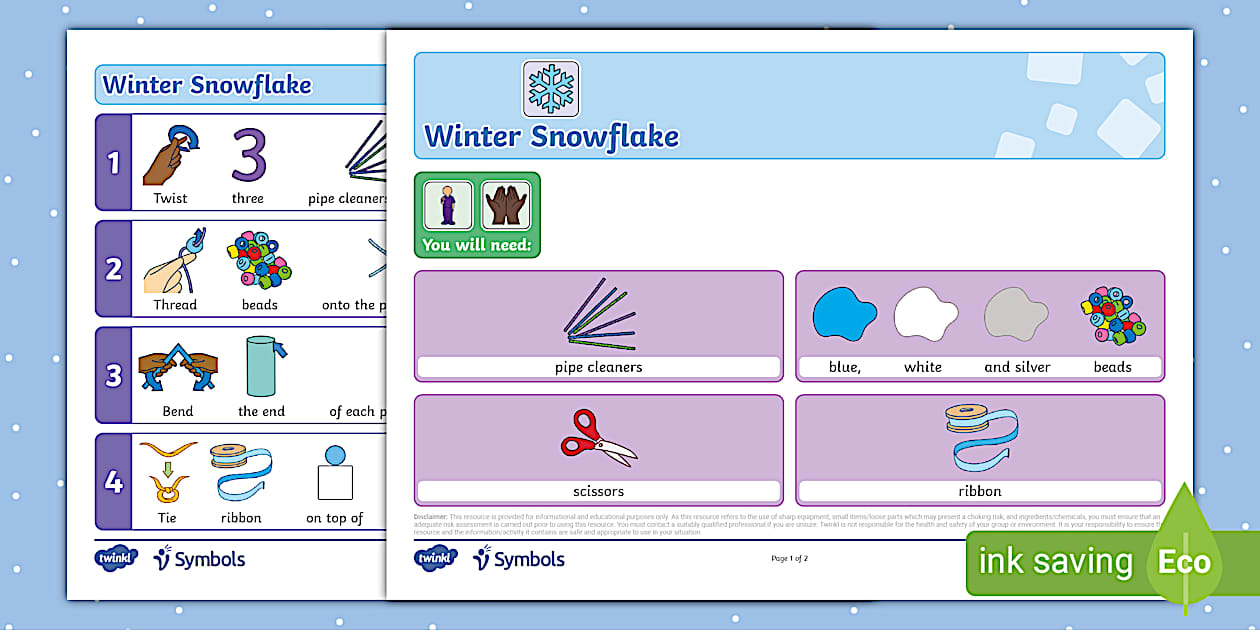Image resolution: width=1260 pixels, height=630 pixels.
Task: Click the Twinkl cloud logo
Action: pyautogui.click(x=436, y=559)
